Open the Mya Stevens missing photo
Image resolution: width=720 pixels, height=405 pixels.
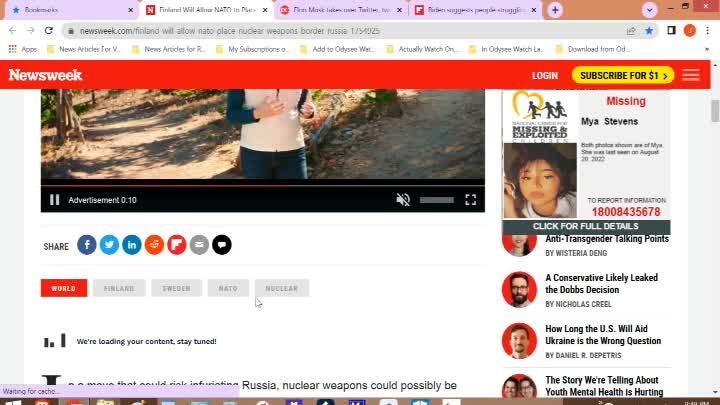click(540, 180)
